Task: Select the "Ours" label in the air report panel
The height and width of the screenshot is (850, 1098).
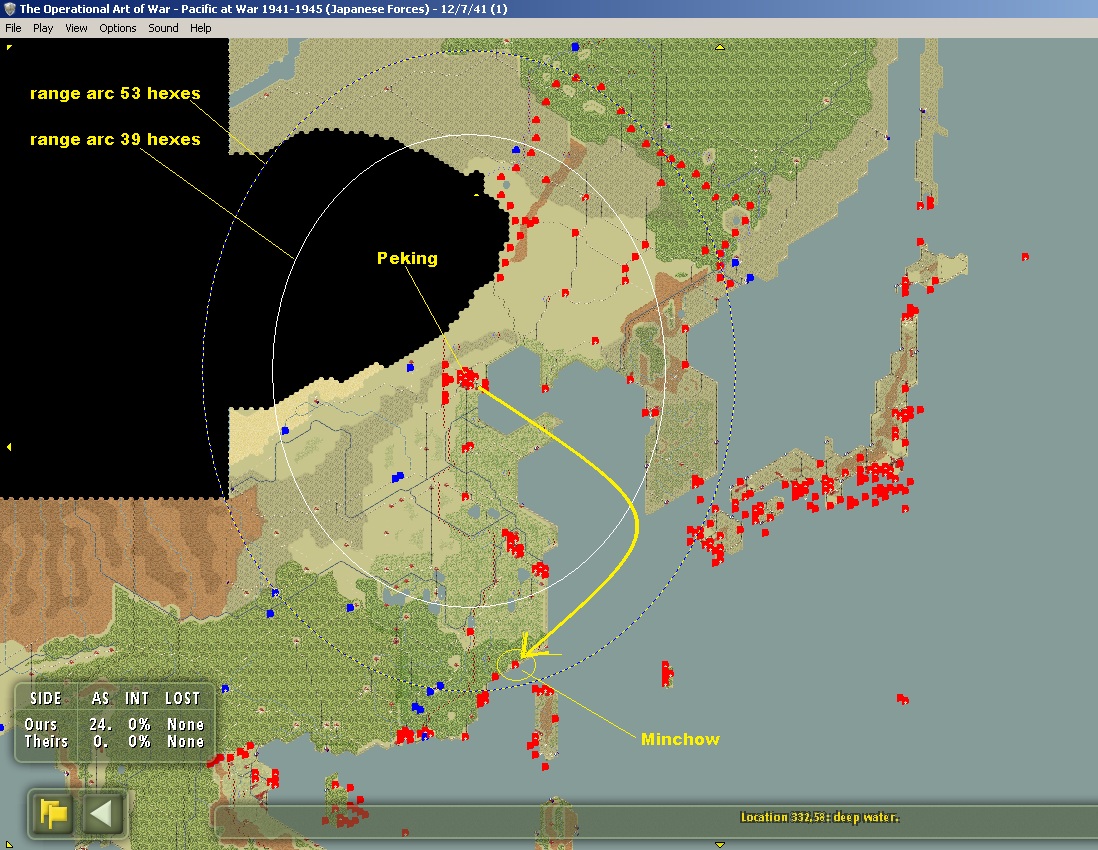Action: (41, 724)
